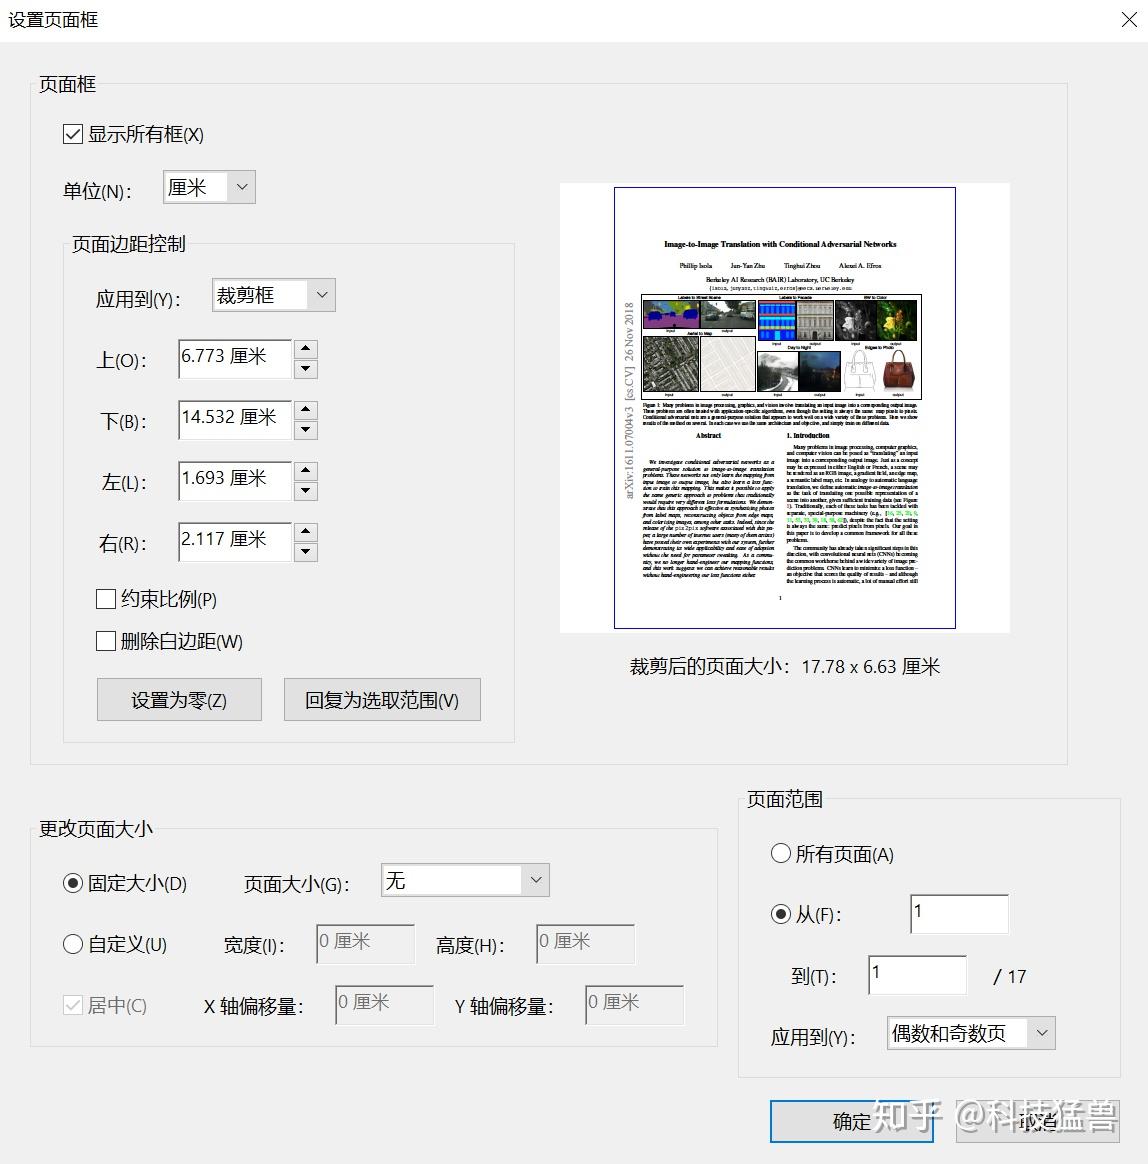1148x1164 pixels.
Task: Select the 固定大小(D) radio button
Action: pos(73,883)
